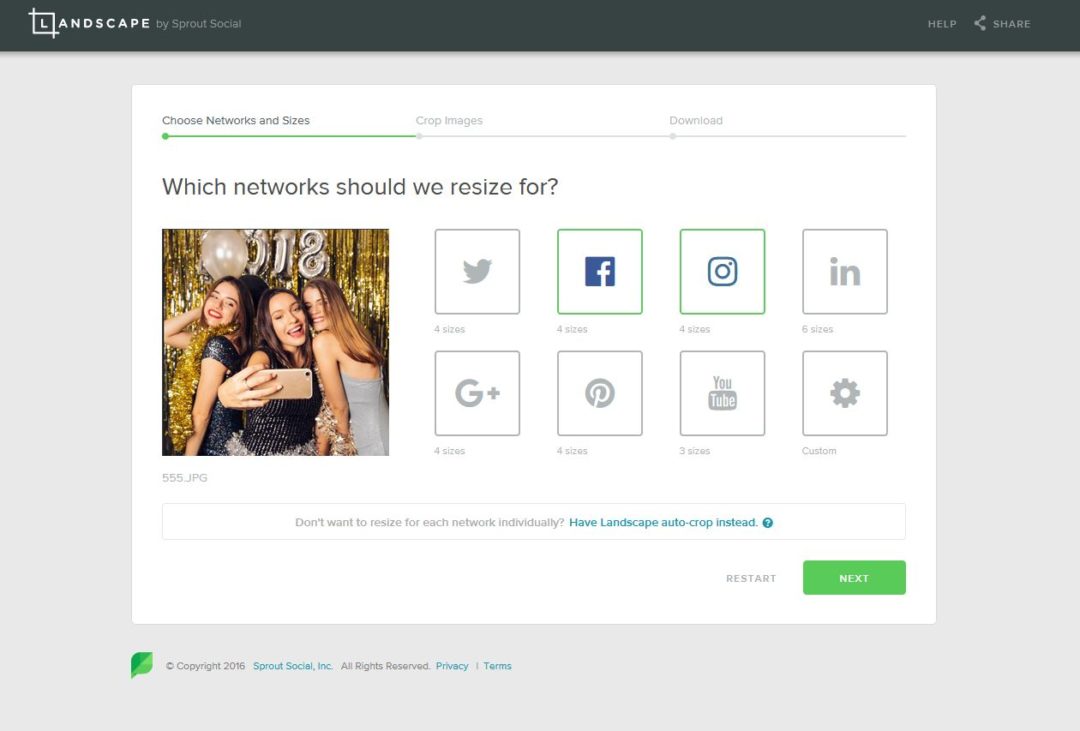Screen dimensions: 1080x731
Task: Click the 555.JPG file name
Action: pyautogui.click(x=185, y=477)
